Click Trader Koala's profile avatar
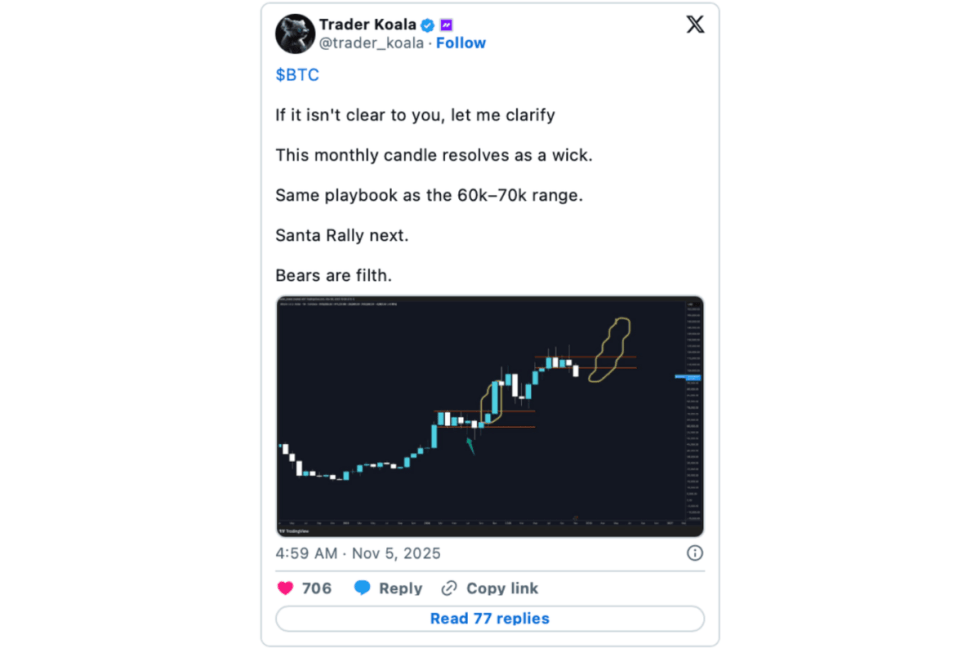Image resolution: width=980 pixels, height=653 pixels. tap(294, 33)
